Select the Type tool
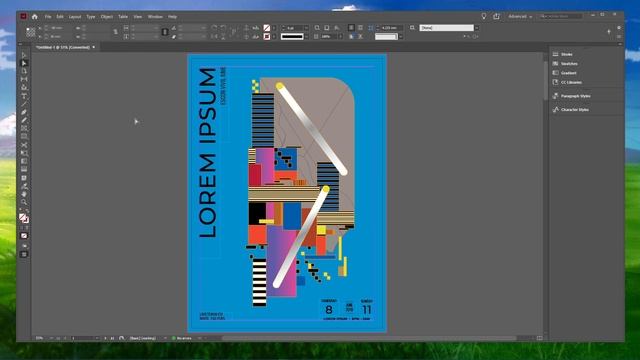The image size is (640, 360). coord(24,96)
